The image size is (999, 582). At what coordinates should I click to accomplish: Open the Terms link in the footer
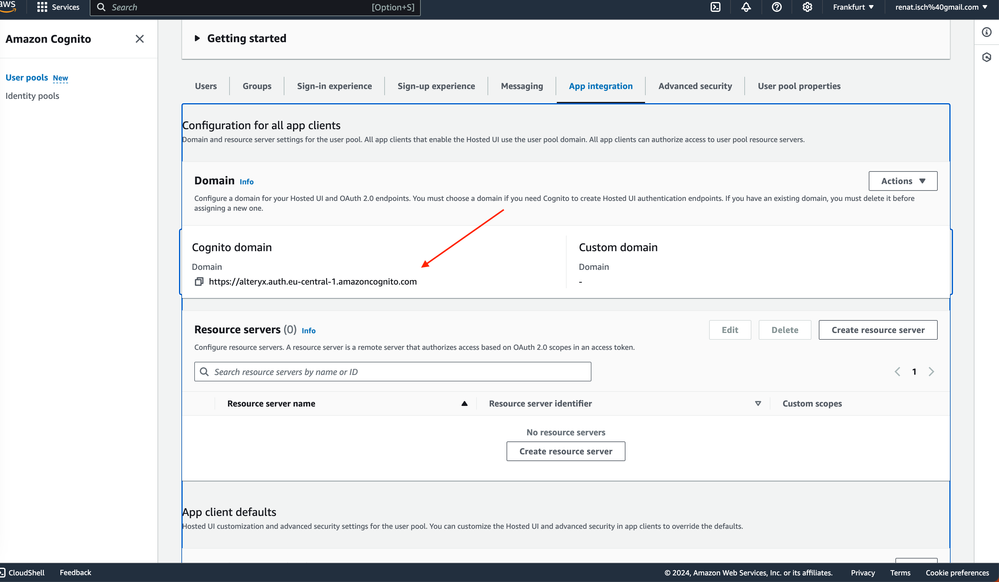click(x=900, y=572)
